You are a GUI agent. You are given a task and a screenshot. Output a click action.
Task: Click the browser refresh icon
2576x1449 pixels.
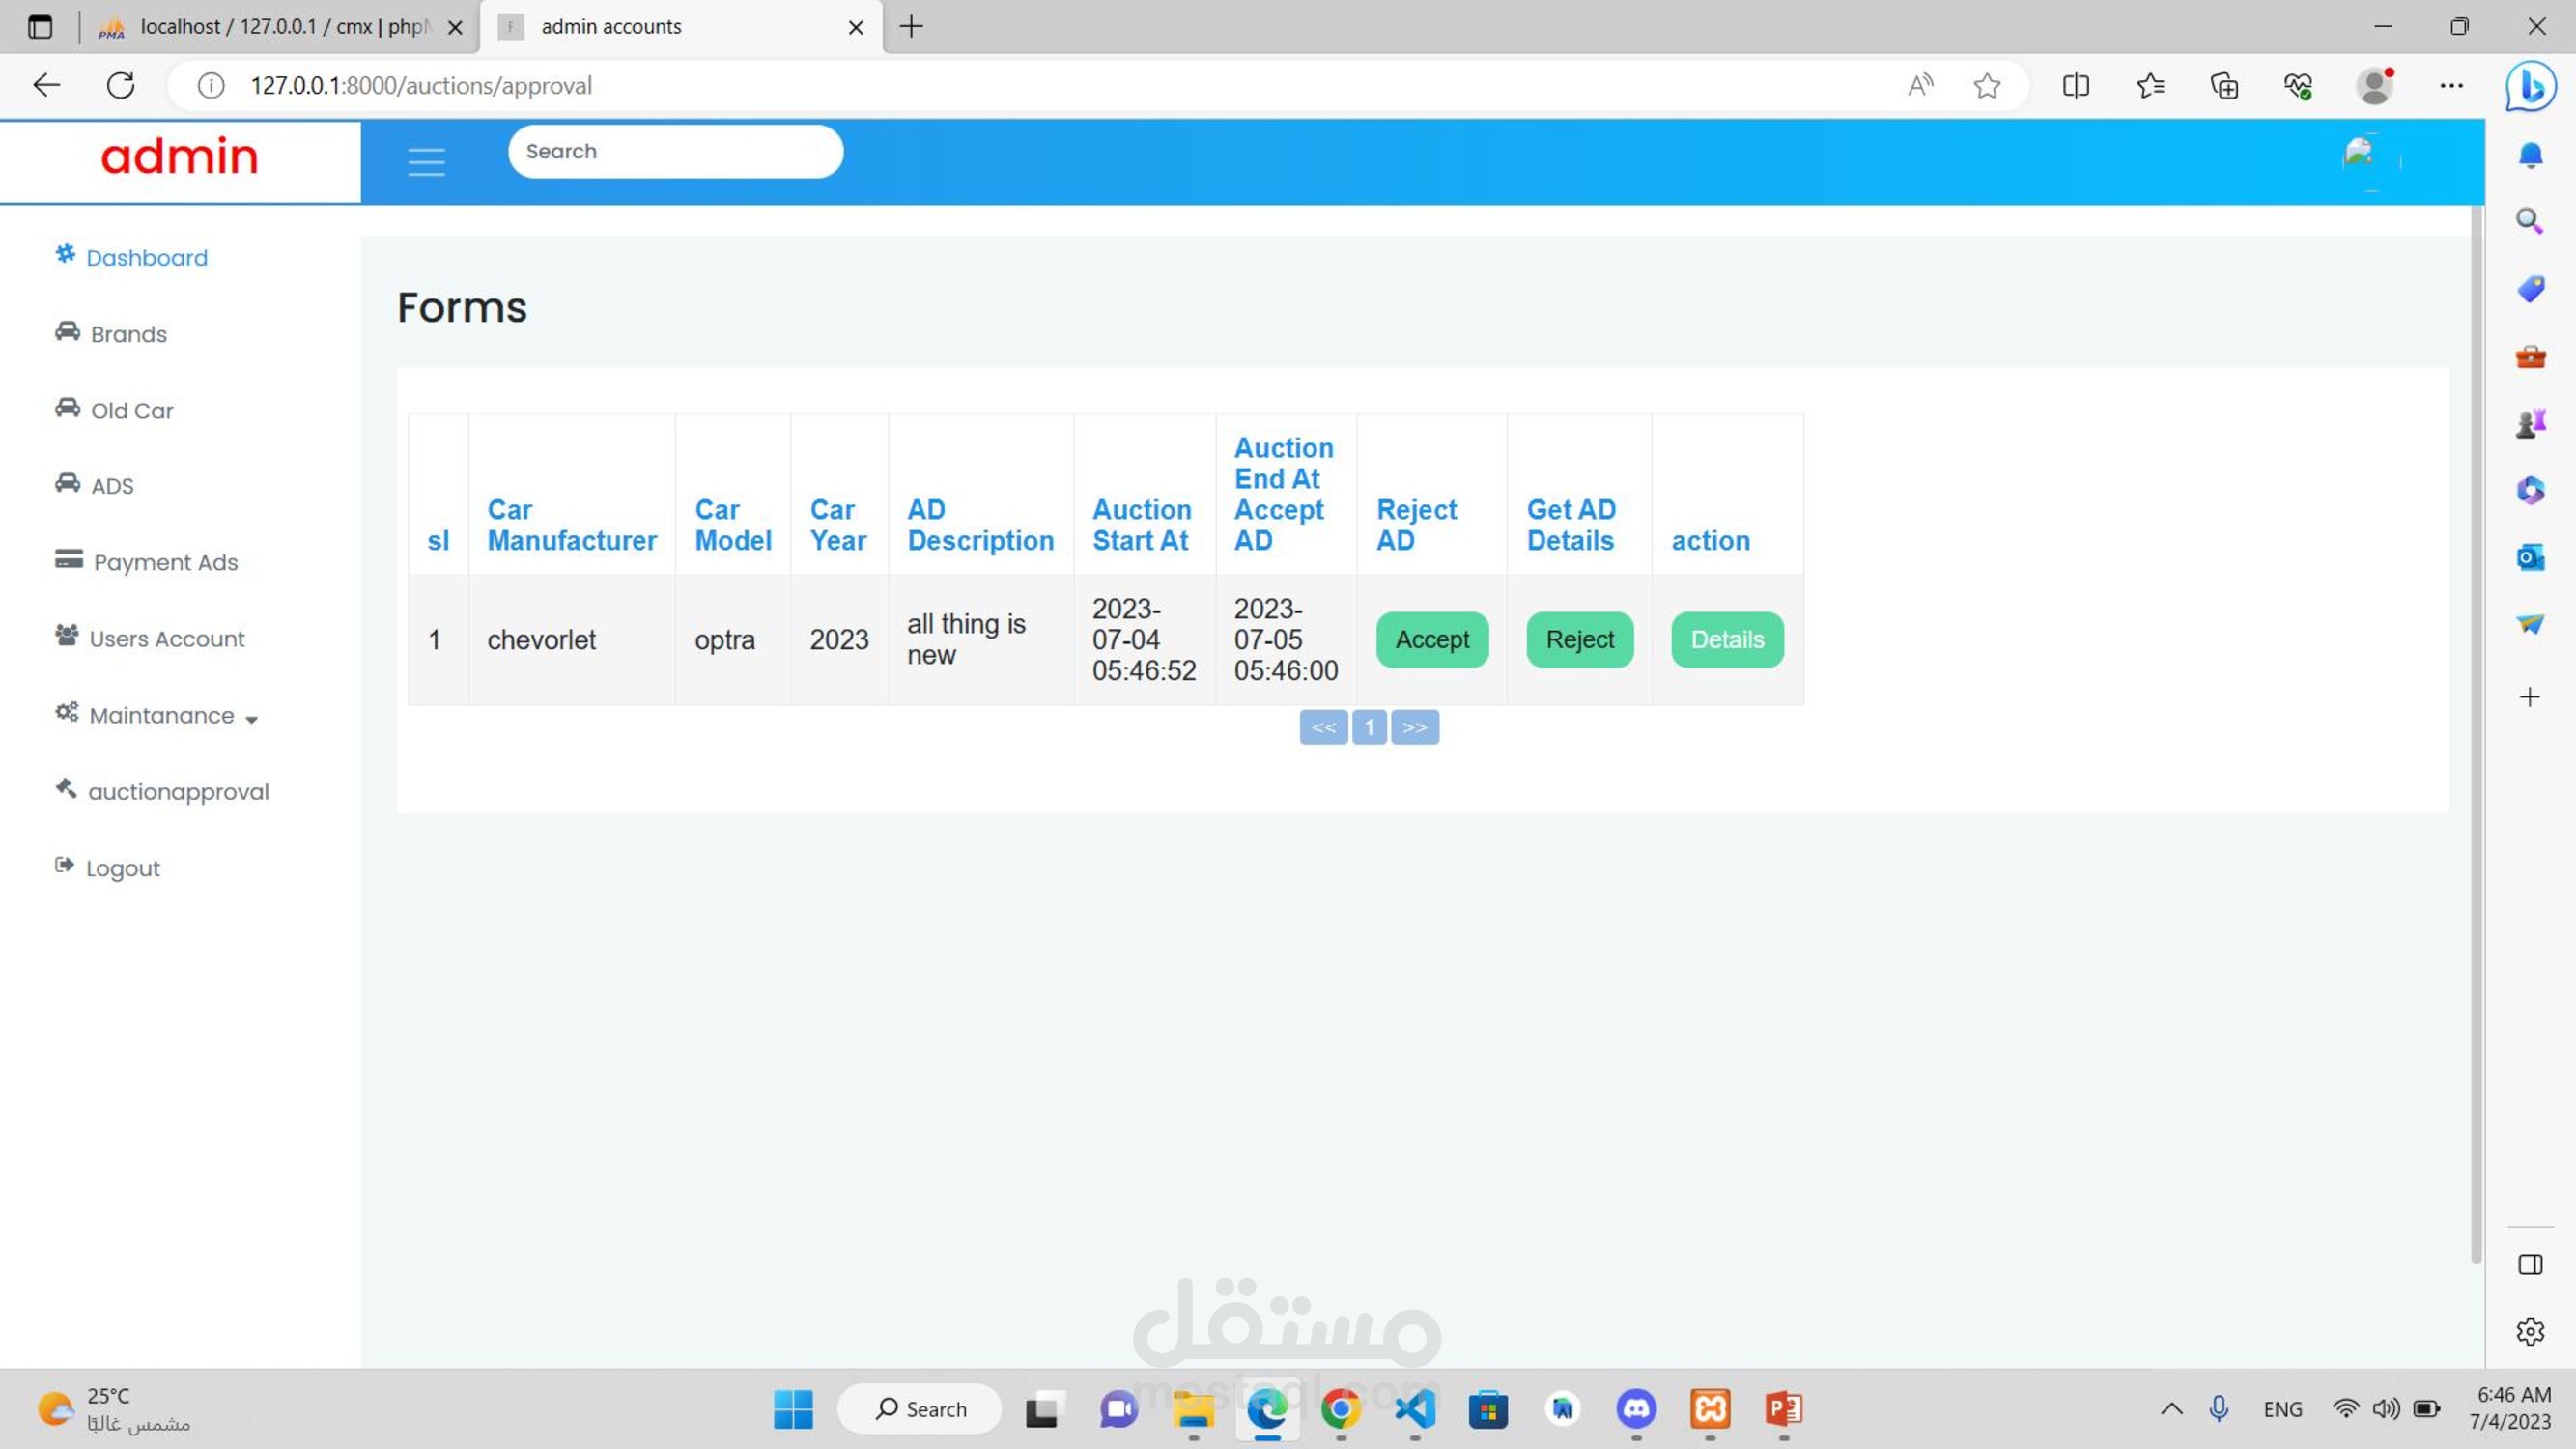[121, 85]
